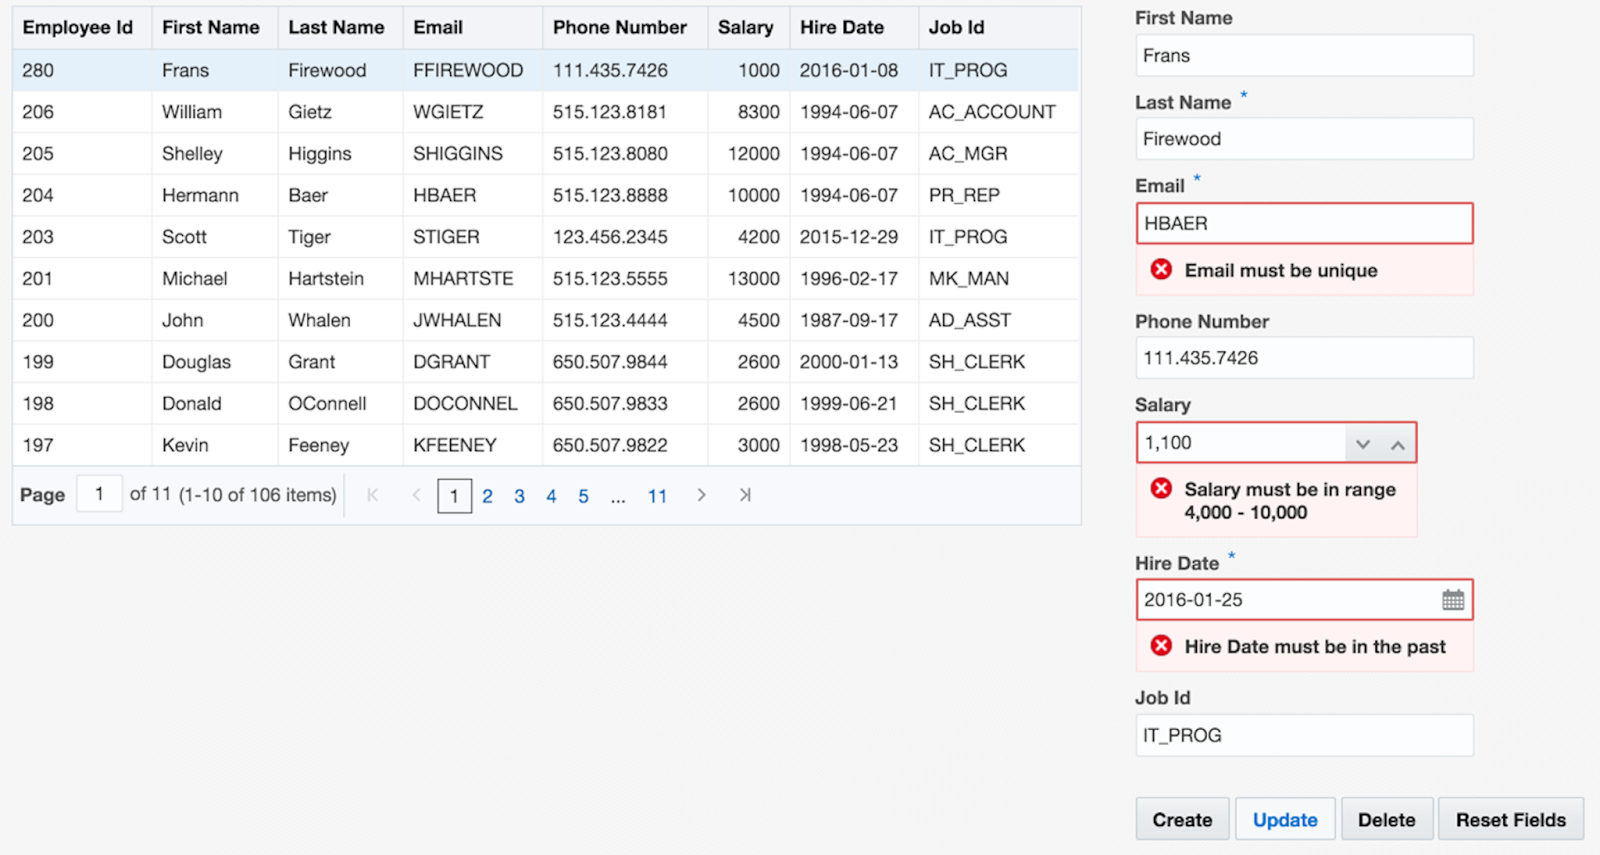Select current page 1 in pagination
Image resolution: width=1600 pixels, height=855 pixels.
click(x=455, y=496)
